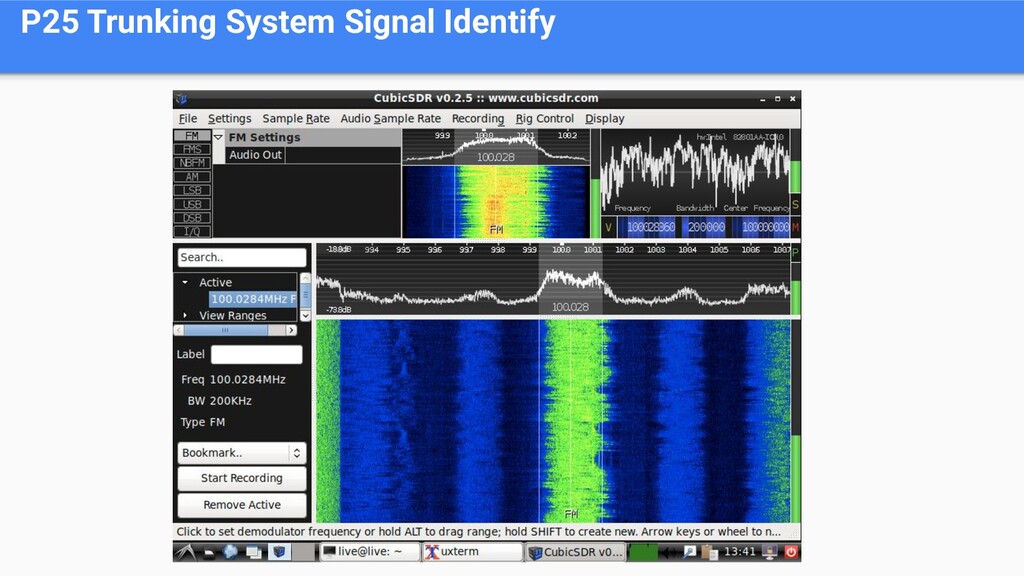Click the horizontal scrollbar right arrow

[x=291, y=330]
